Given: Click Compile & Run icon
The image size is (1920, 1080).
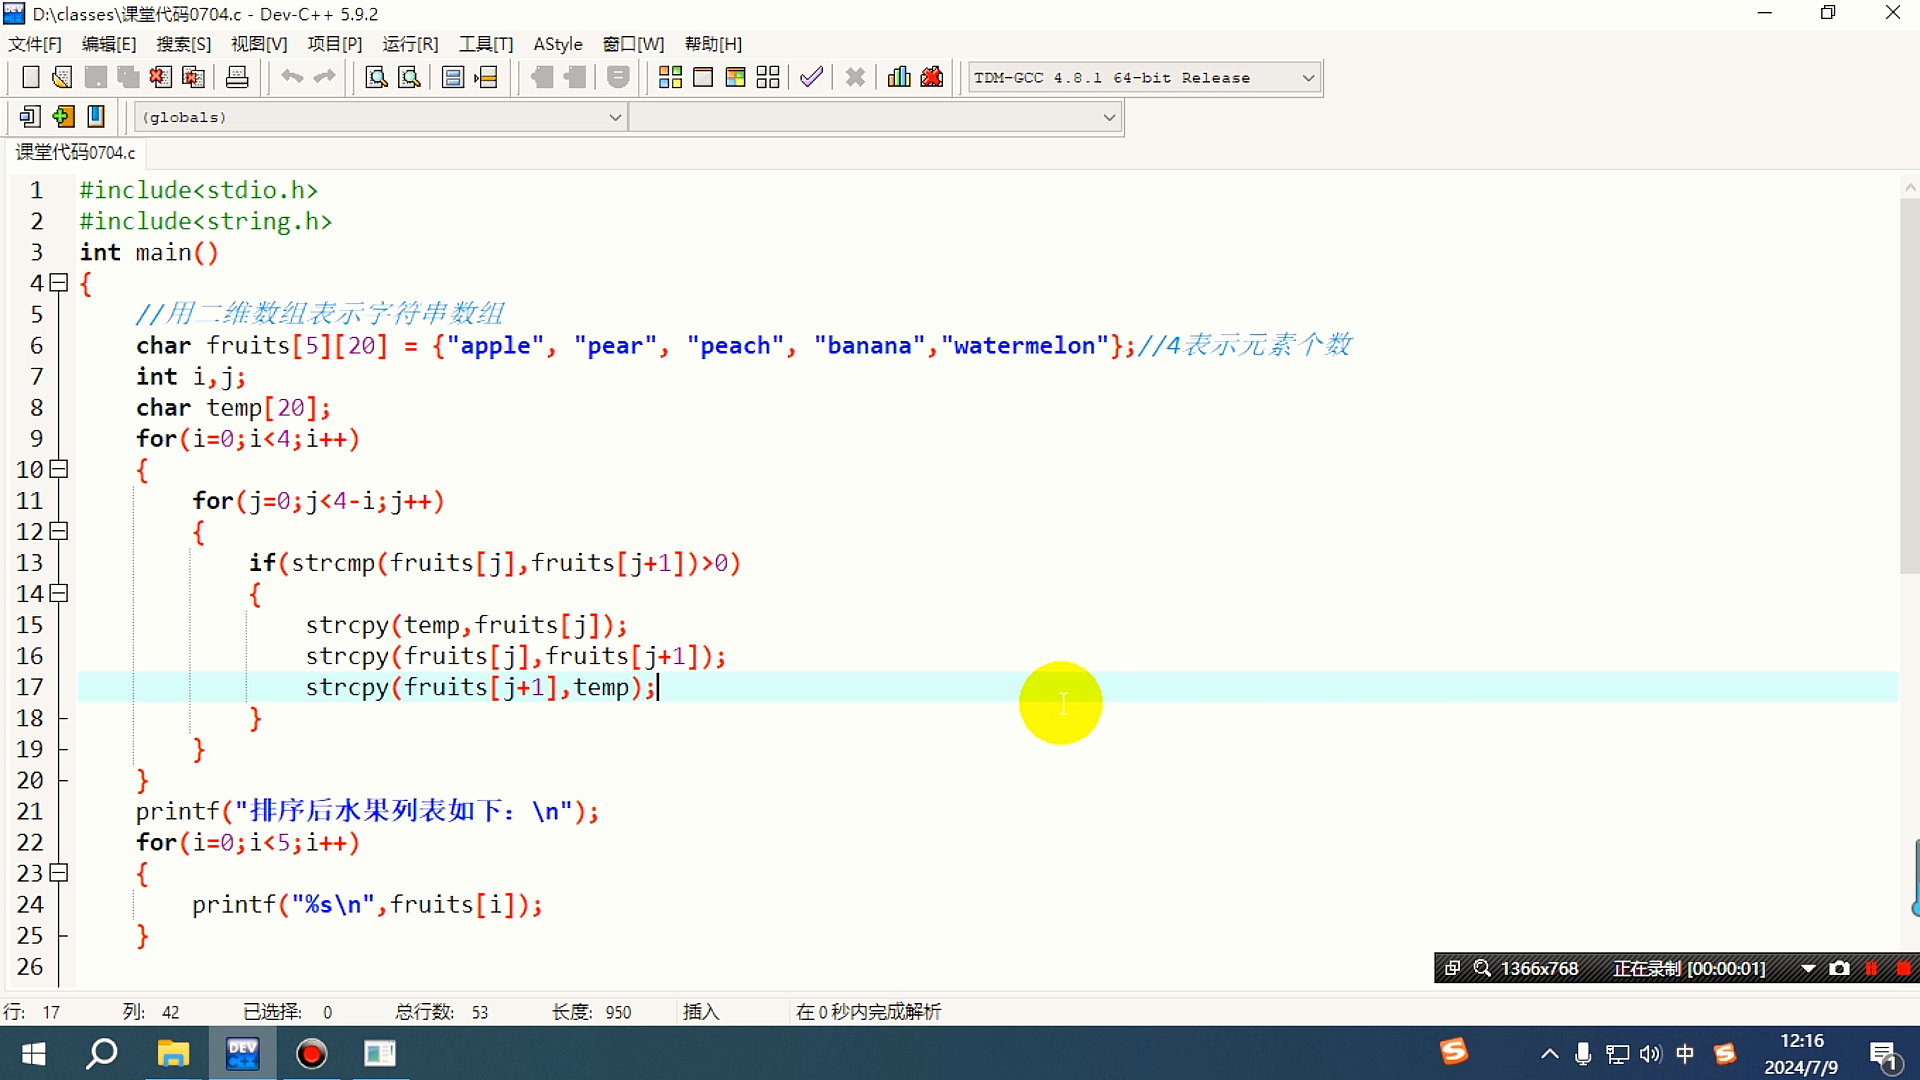Looking at the screenshot, I should [735, 77].
